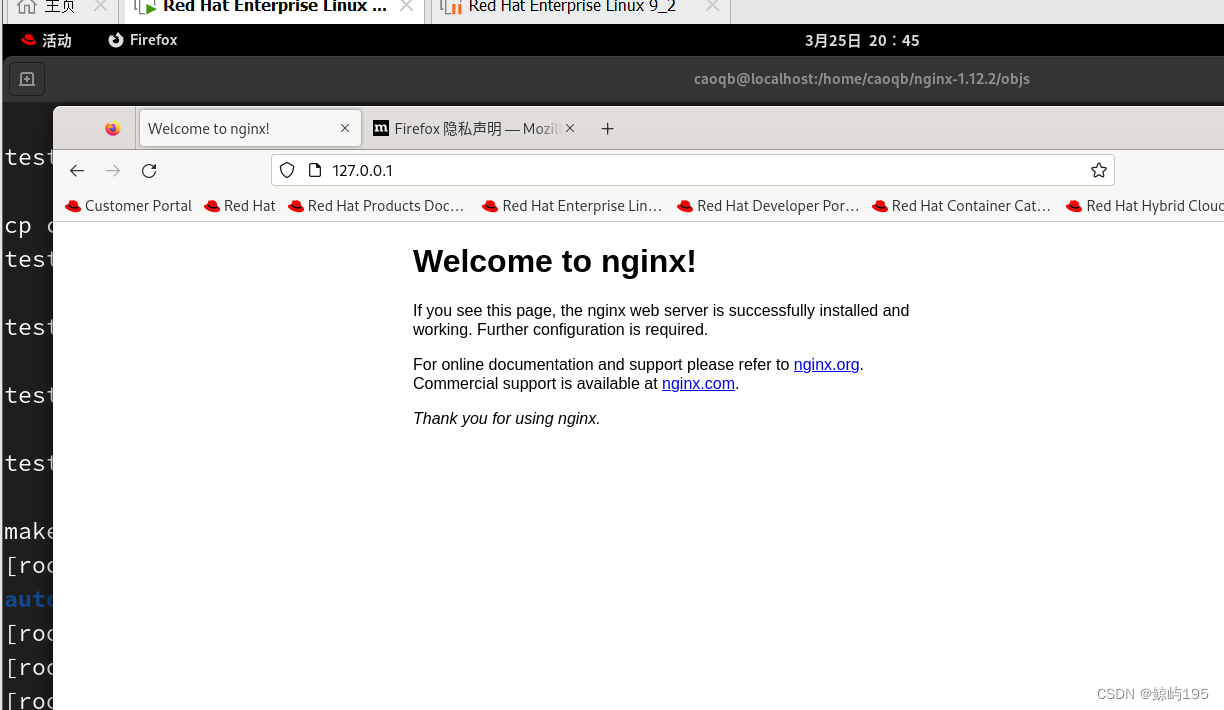Follow the nginx.com link

pos(698,383)
